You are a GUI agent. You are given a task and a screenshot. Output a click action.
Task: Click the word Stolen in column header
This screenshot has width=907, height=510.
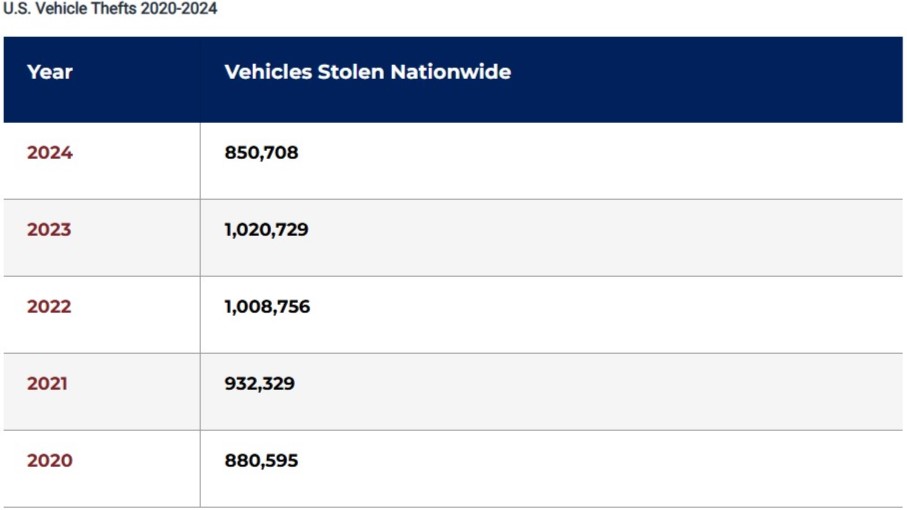click(x=351, y=72)
